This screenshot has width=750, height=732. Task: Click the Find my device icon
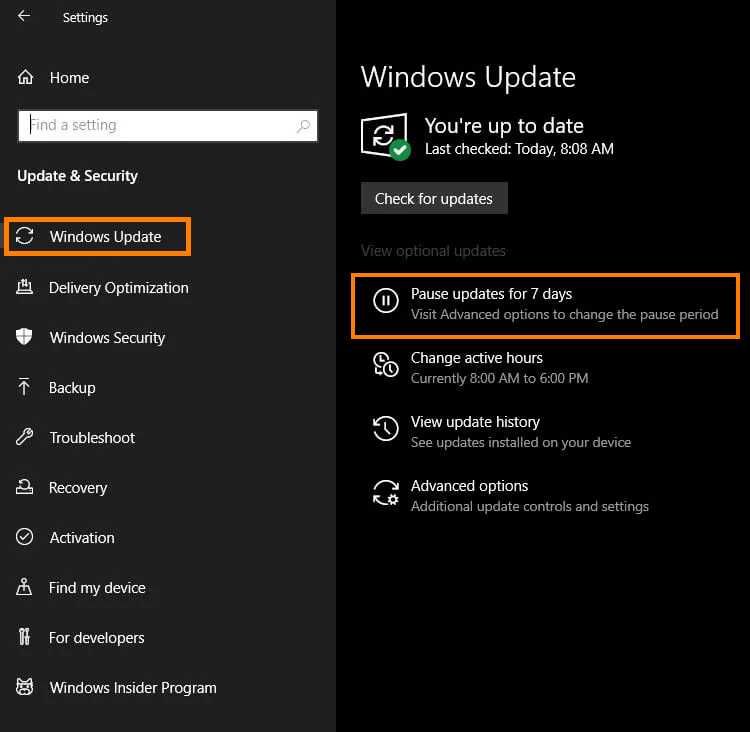click(24, 587)
